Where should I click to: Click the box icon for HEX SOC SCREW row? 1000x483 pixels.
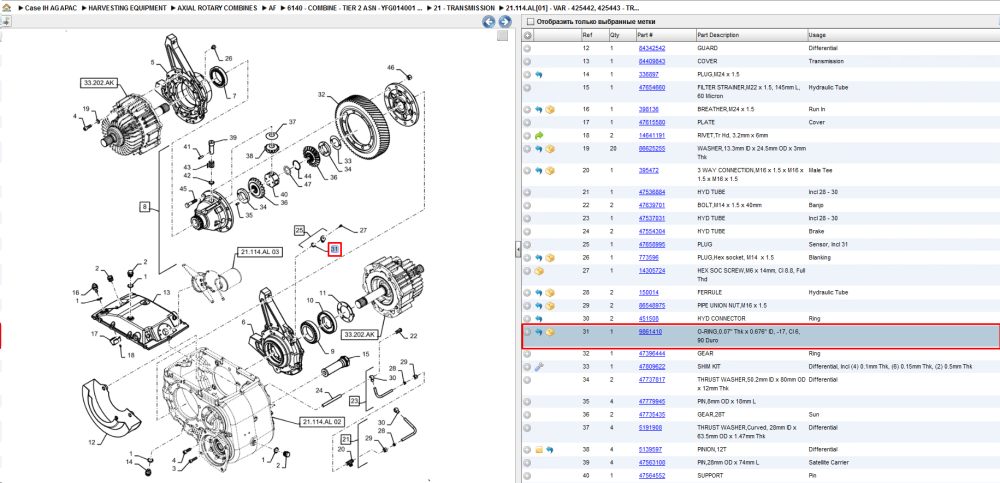coord(539,271)
